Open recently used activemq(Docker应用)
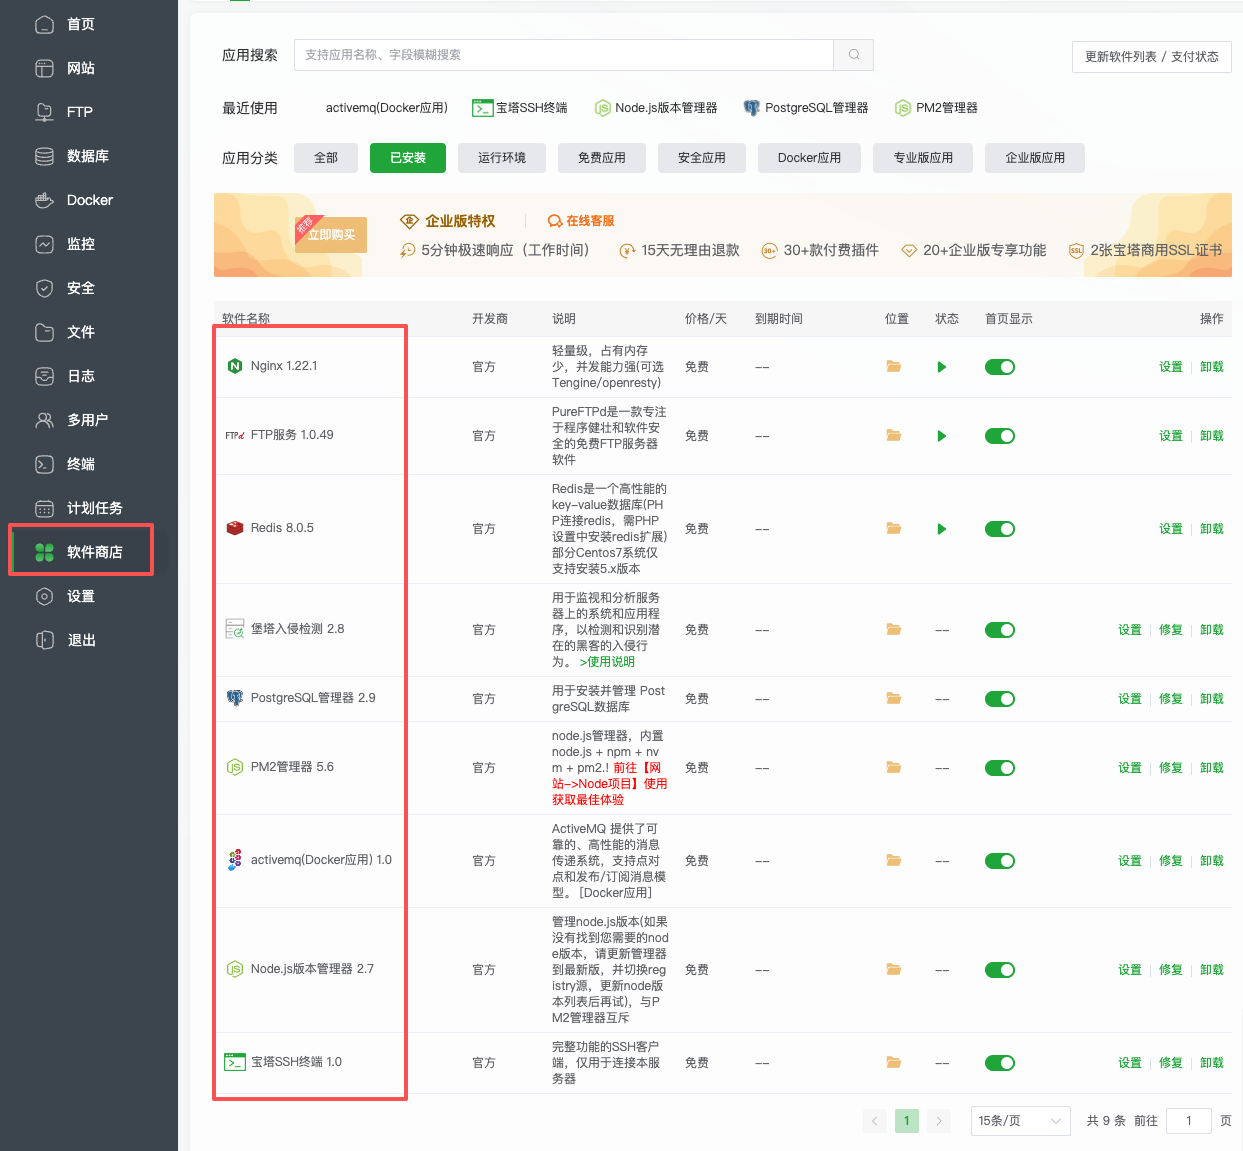 [x=387, y=108]
